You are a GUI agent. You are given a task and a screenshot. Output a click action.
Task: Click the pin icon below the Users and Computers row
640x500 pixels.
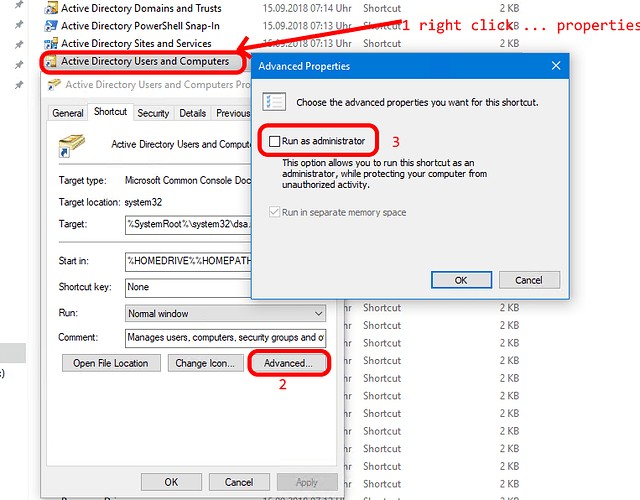coord(19,85)
